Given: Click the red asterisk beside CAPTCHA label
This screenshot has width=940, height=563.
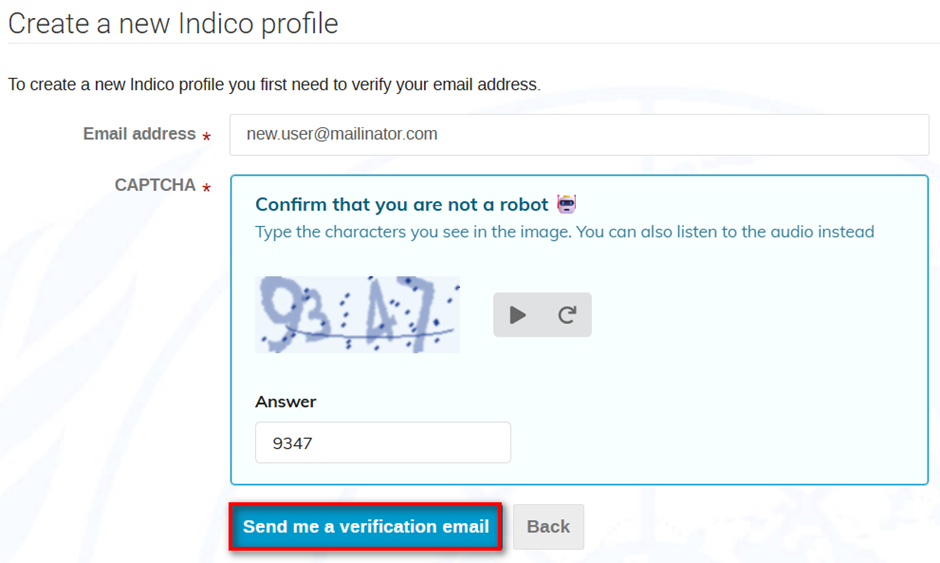Looking at the screenshot, I should click(206, 188).
